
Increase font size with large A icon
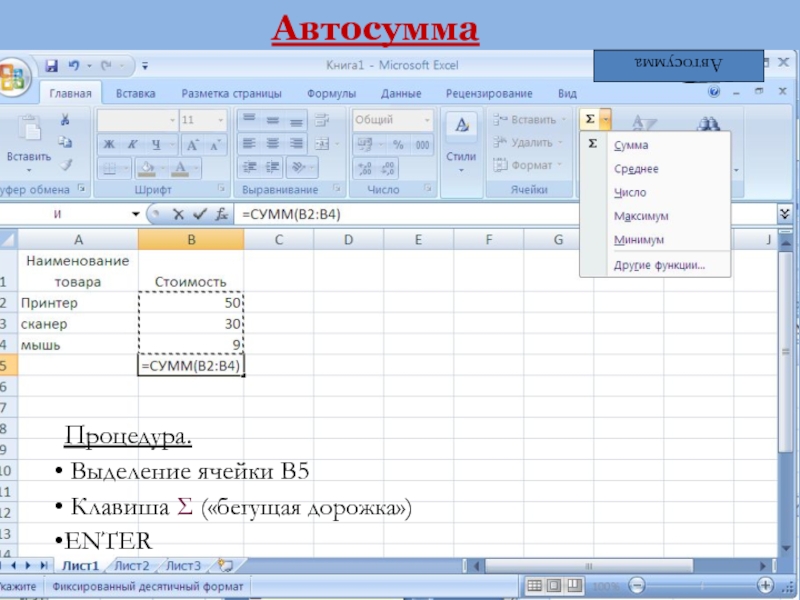192,145
